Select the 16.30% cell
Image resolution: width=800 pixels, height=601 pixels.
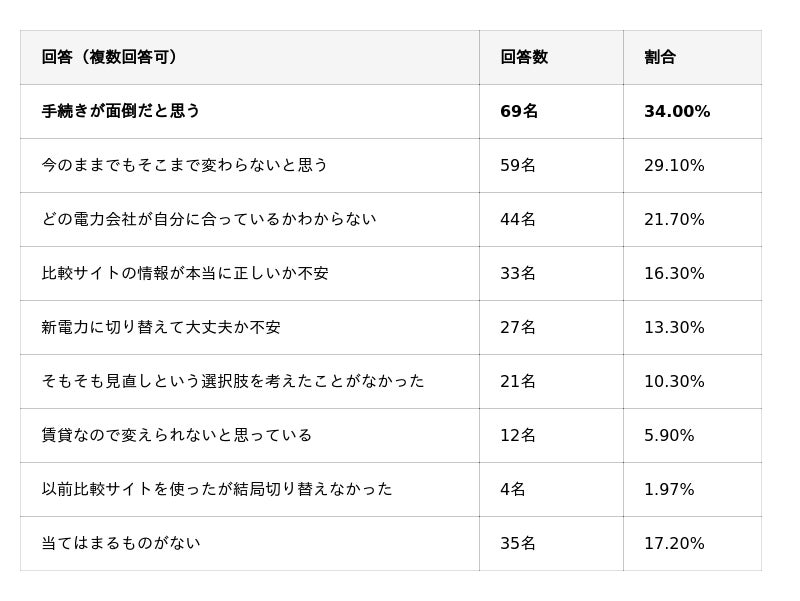(674, 273)
